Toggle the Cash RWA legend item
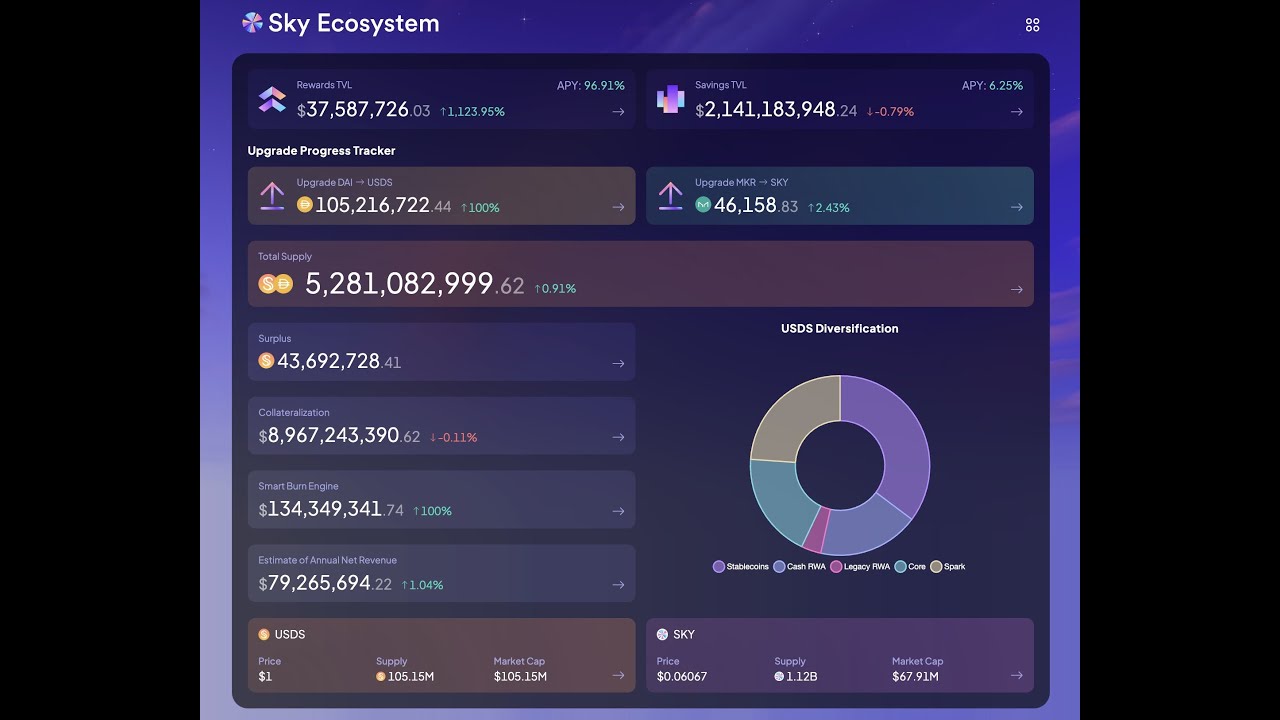1280x720 pixels. click(800, 567)
